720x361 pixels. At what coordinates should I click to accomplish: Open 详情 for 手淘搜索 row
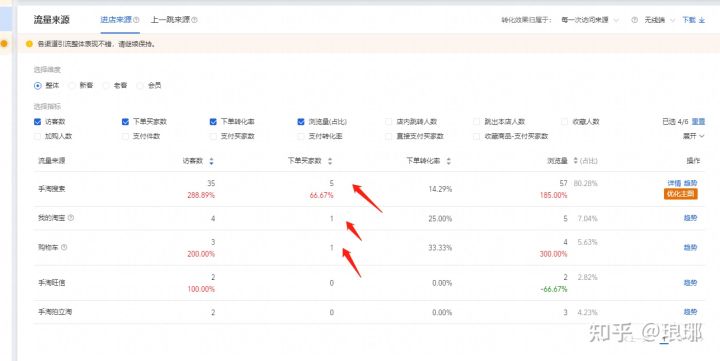click(674, 183)
